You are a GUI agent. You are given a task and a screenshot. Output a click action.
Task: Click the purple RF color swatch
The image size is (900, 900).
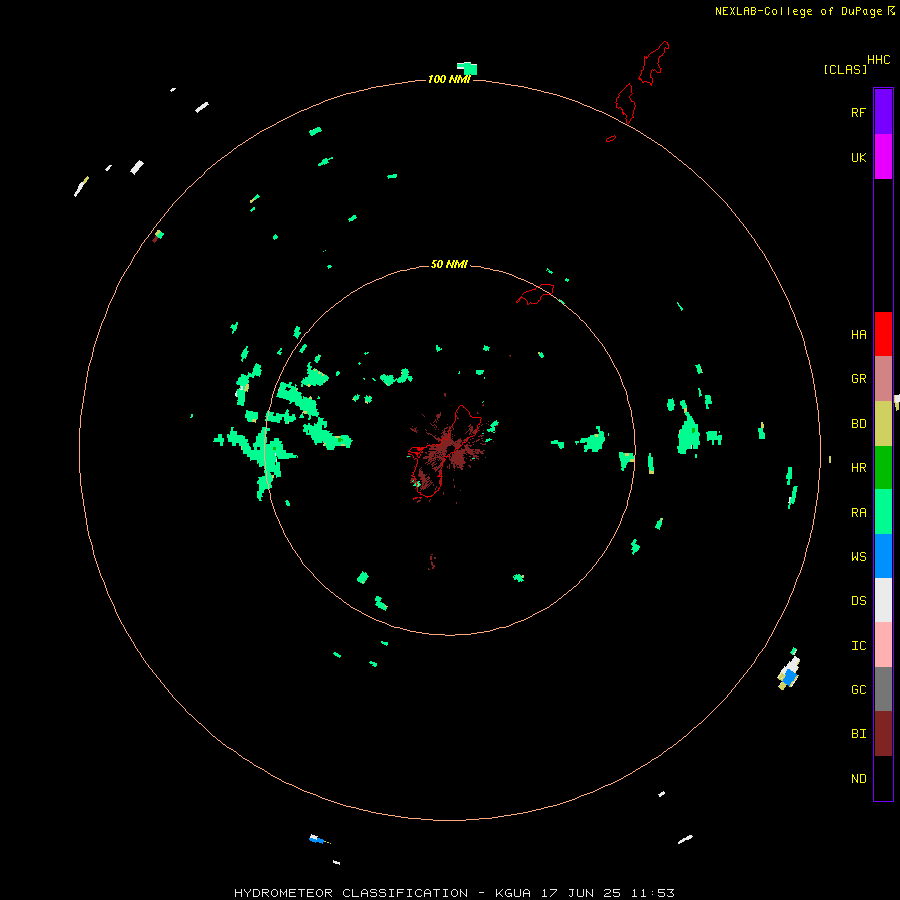883,112
